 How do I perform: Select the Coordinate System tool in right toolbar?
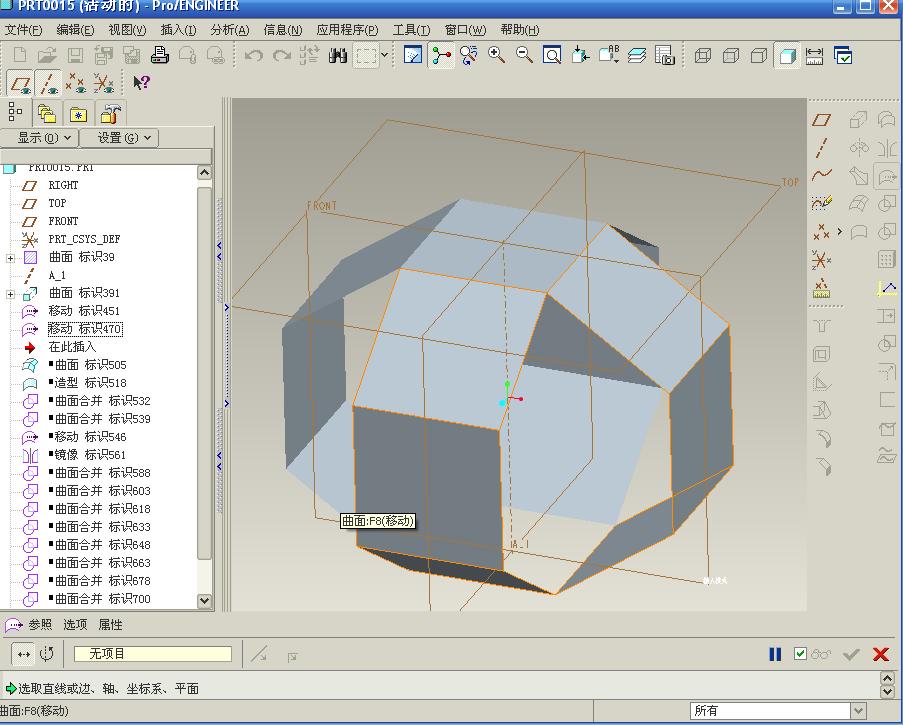821,260
